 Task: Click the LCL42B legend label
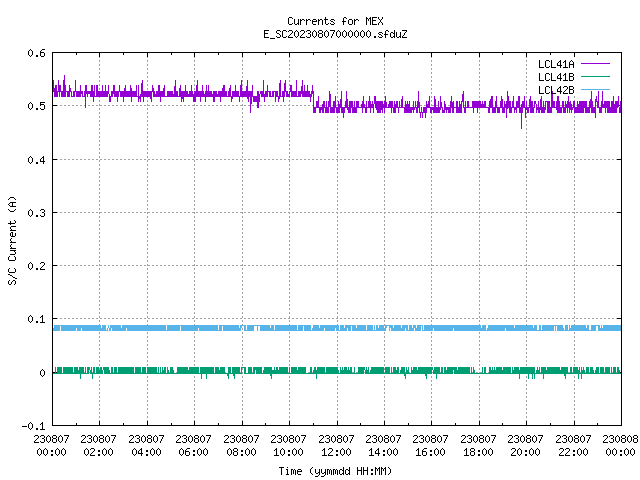coord(556,90)
